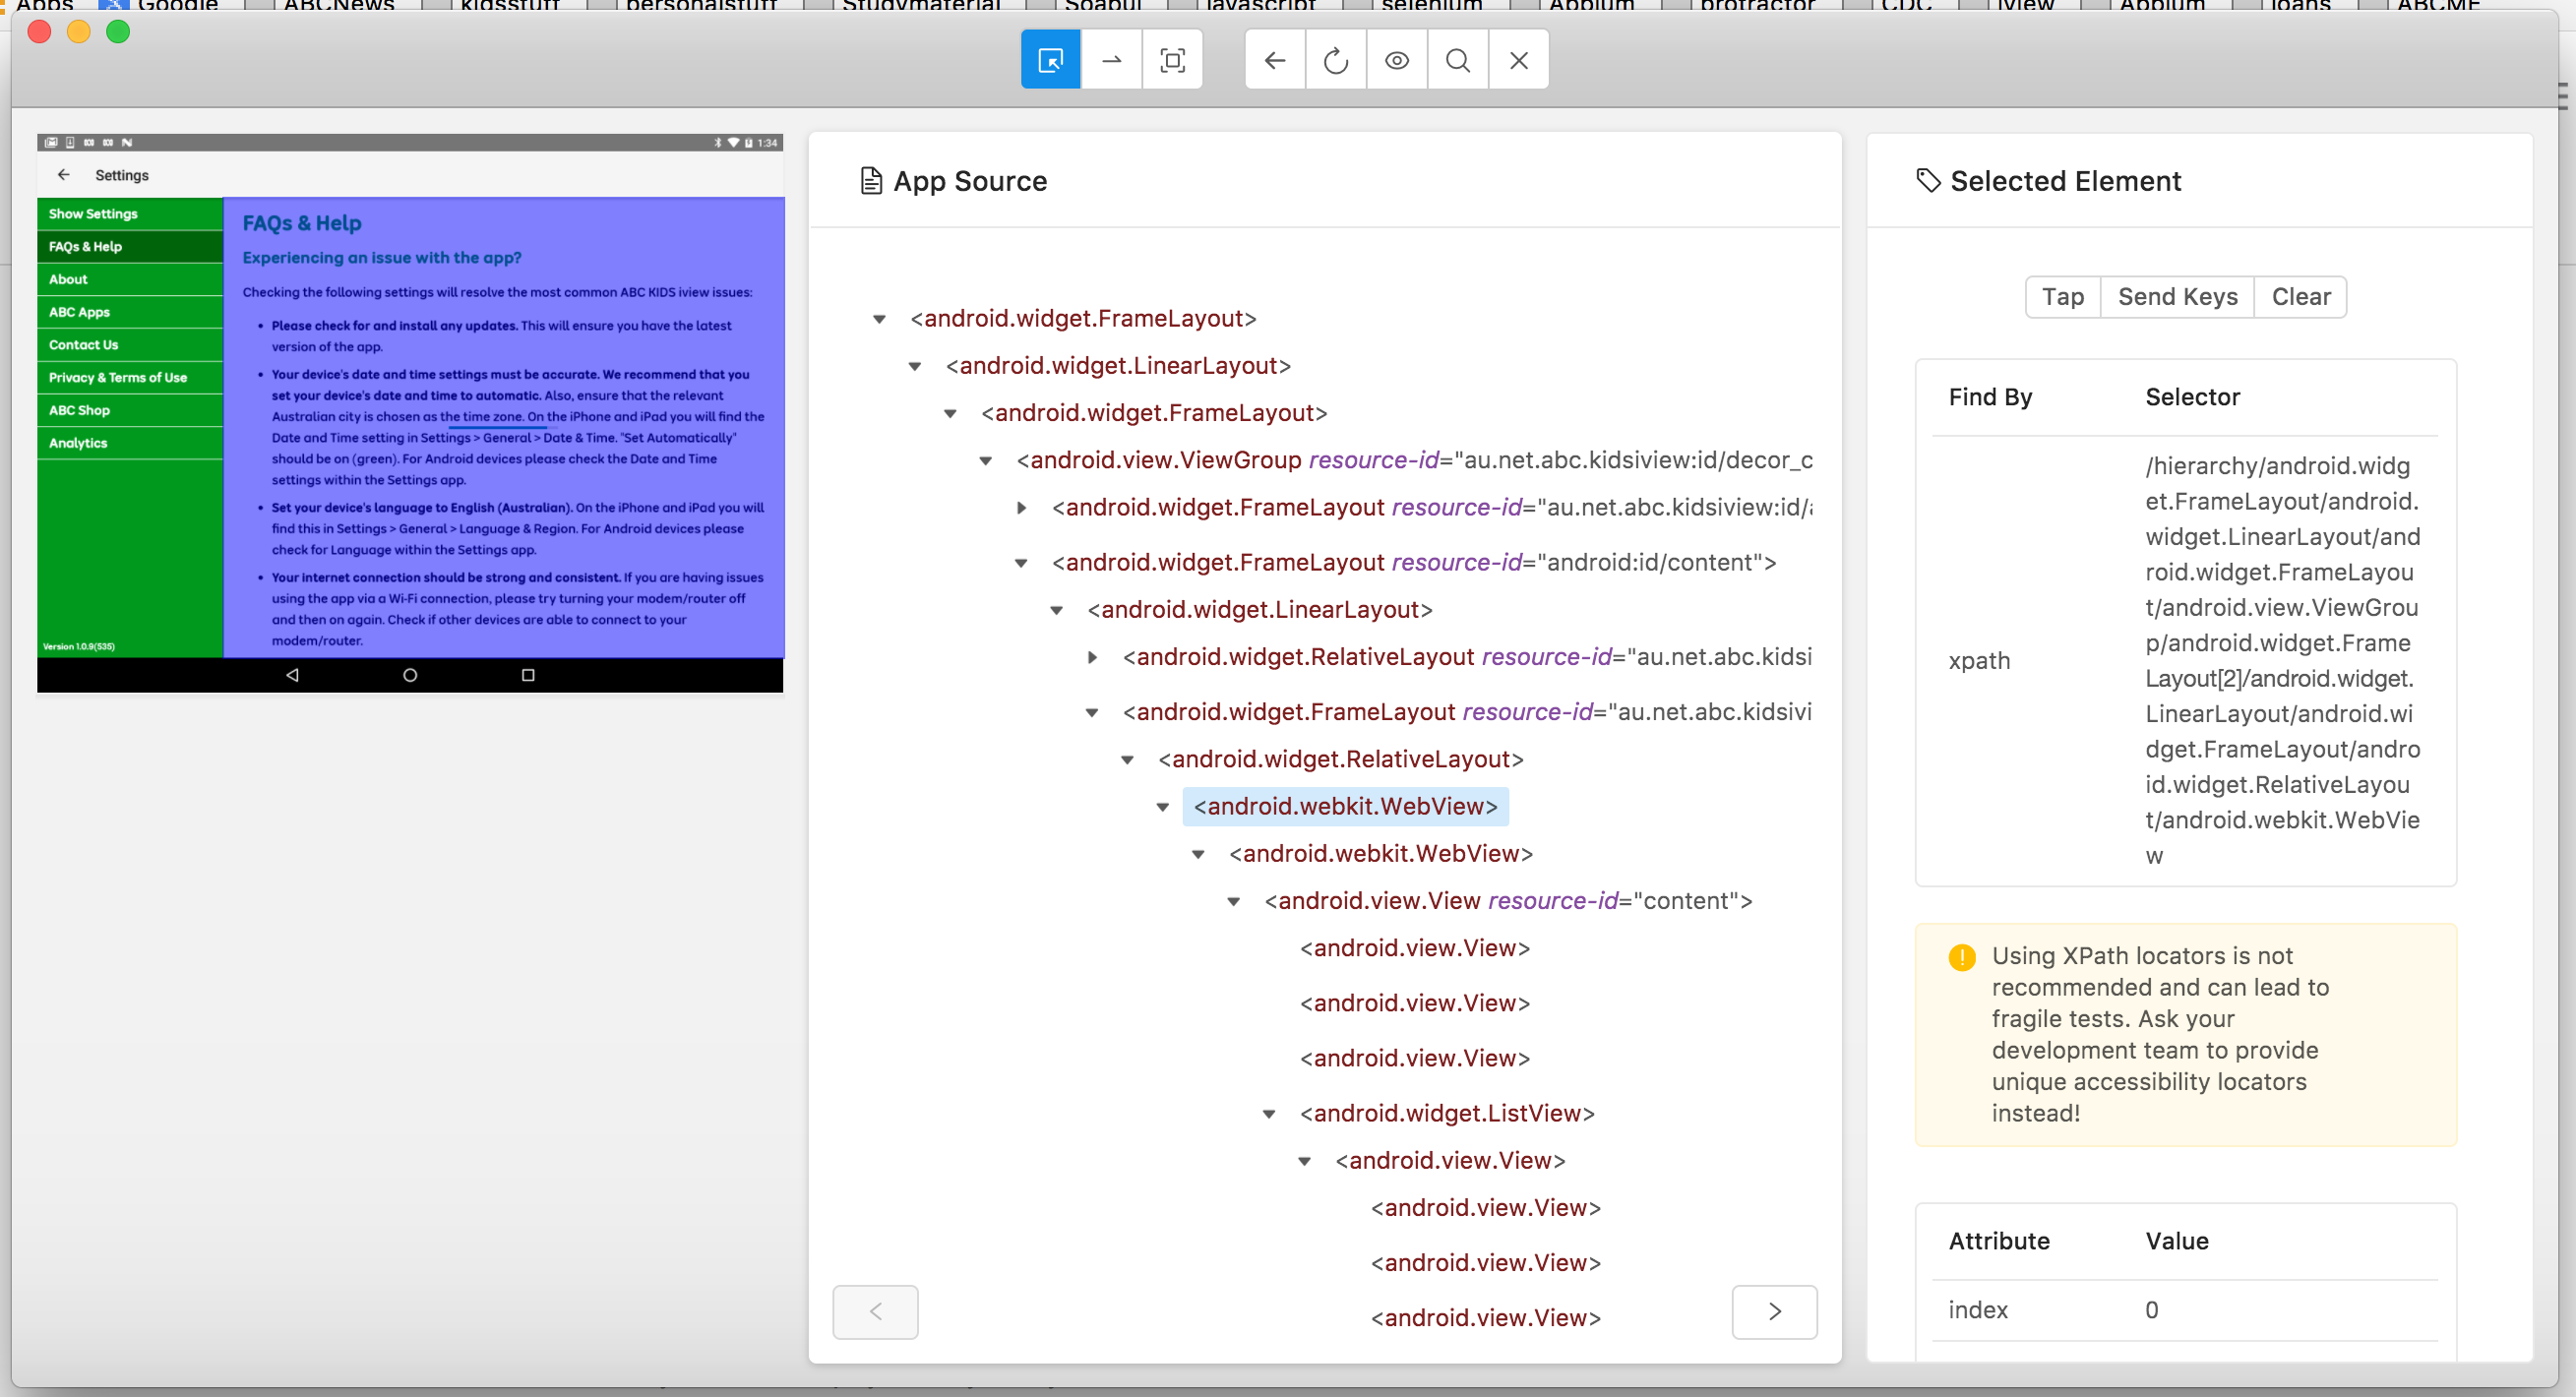2576x1397 pixels.
Task: Select Contact Us in settings sidebar
Action: tap(83, 345)
